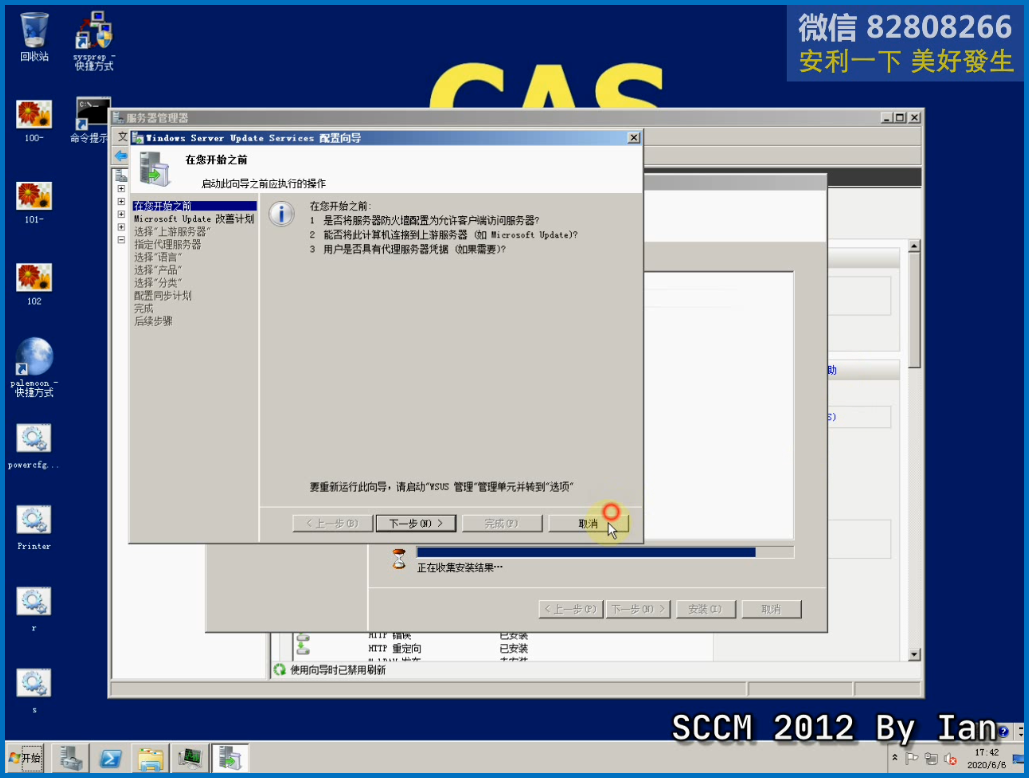1029x778 pixels.
Task: Click the blue back arrow in Server Manager
Action: 121,155
